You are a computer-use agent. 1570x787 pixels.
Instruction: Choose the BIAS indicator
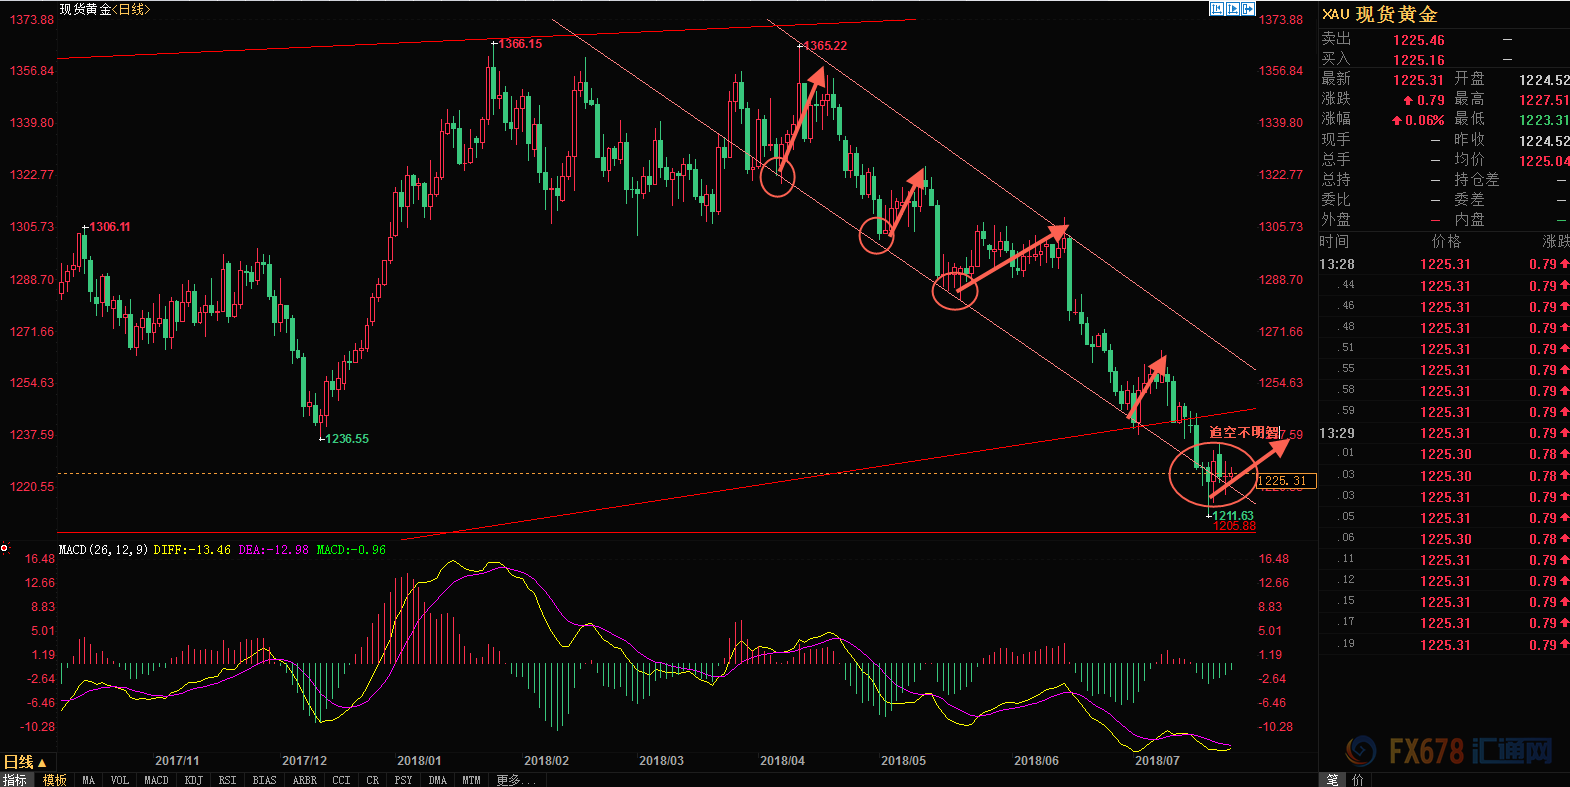coord(264,780)
